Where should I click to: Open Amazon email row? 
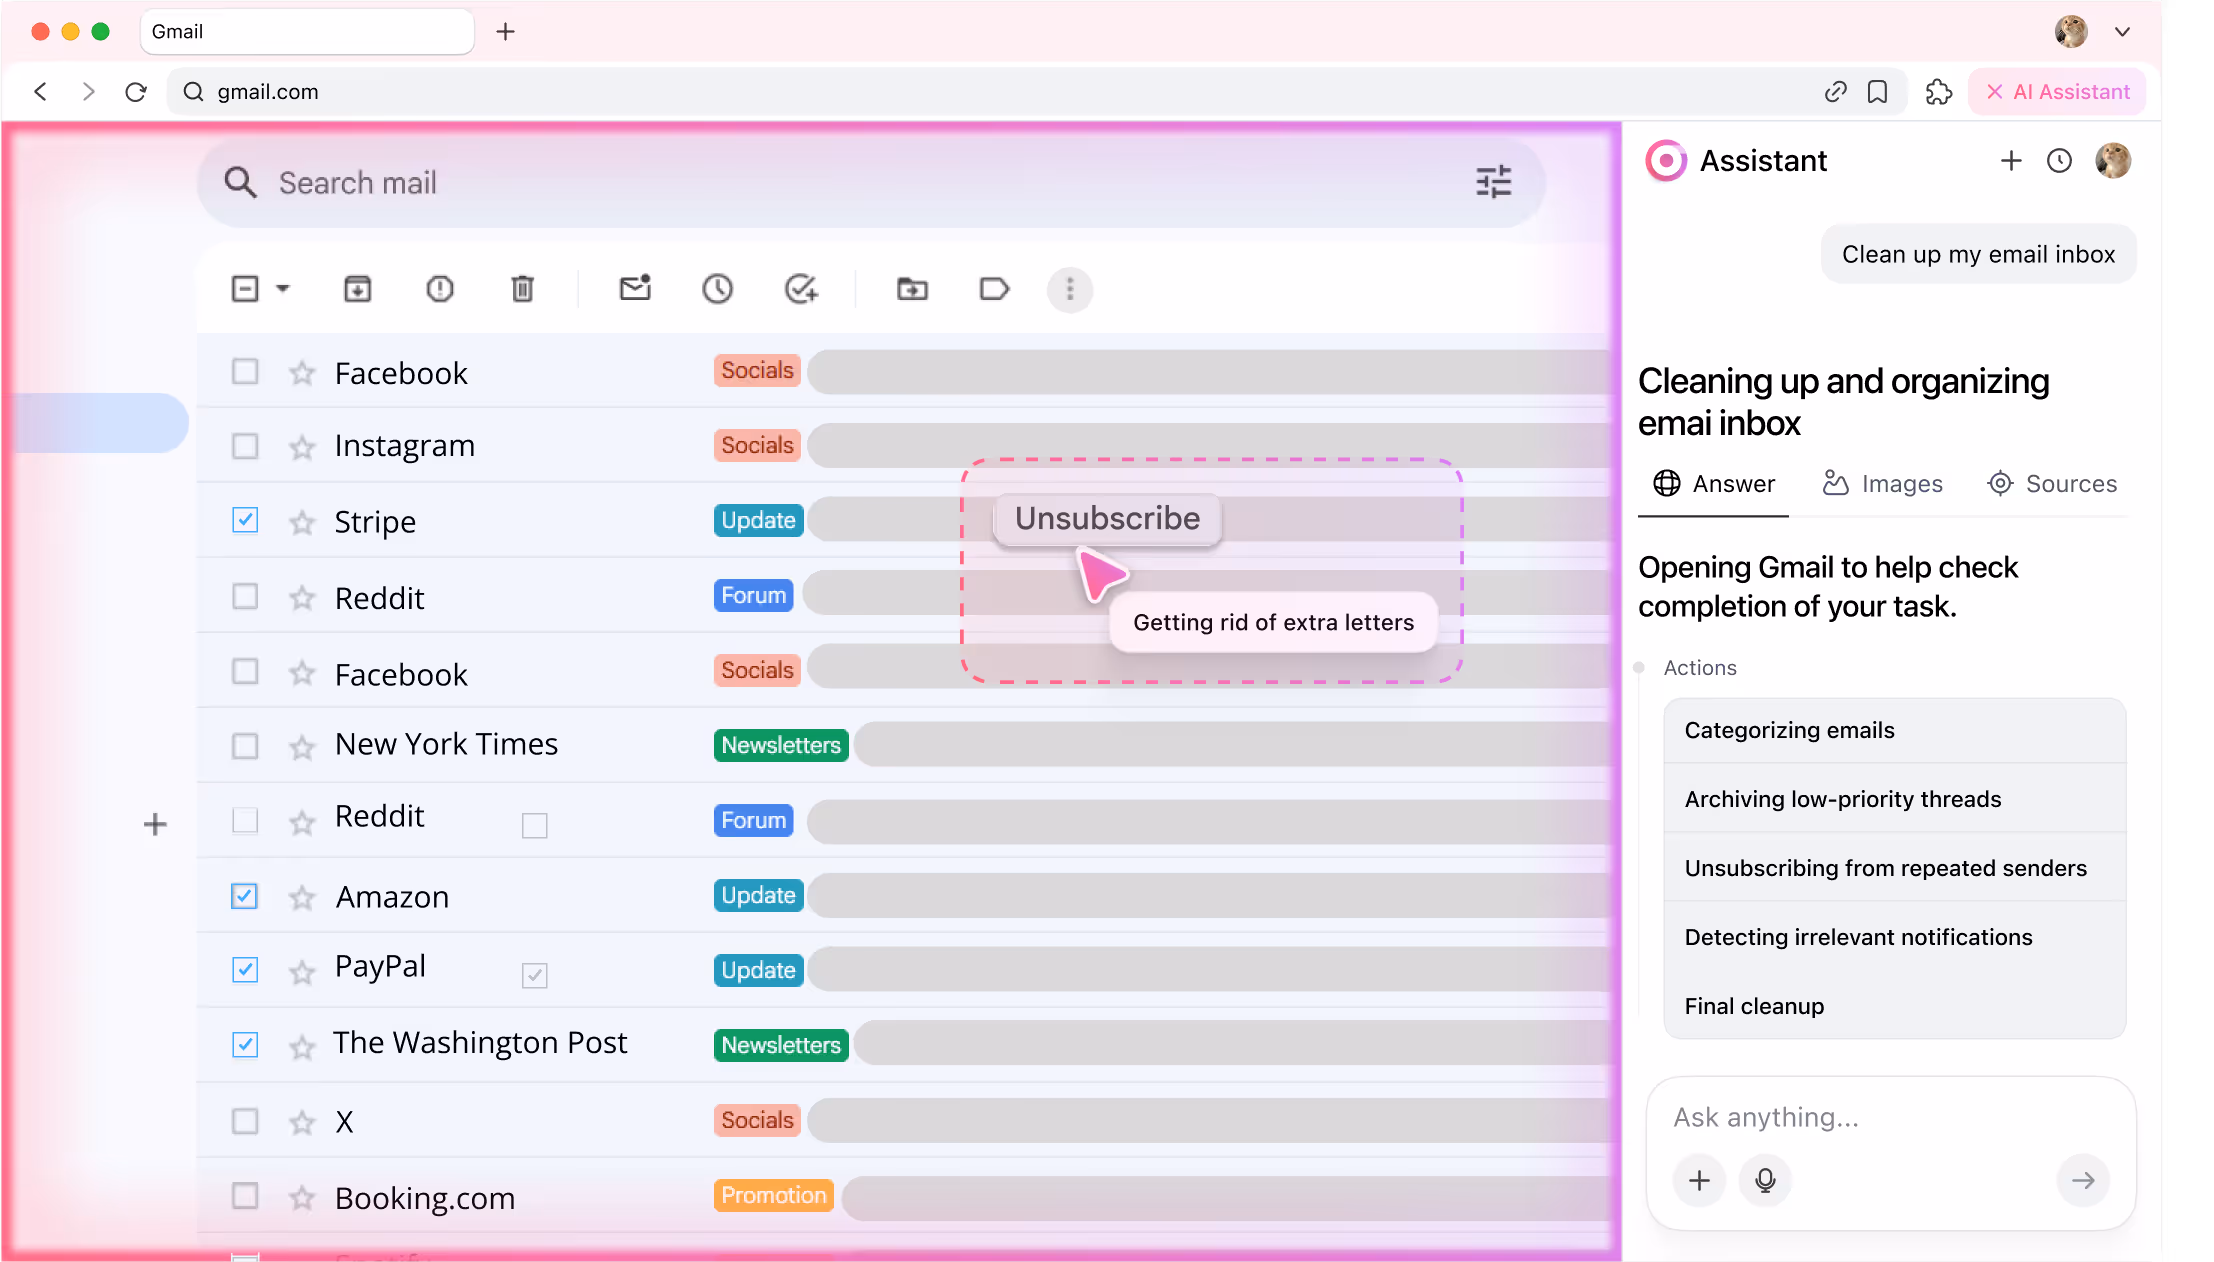click(905, 896)
